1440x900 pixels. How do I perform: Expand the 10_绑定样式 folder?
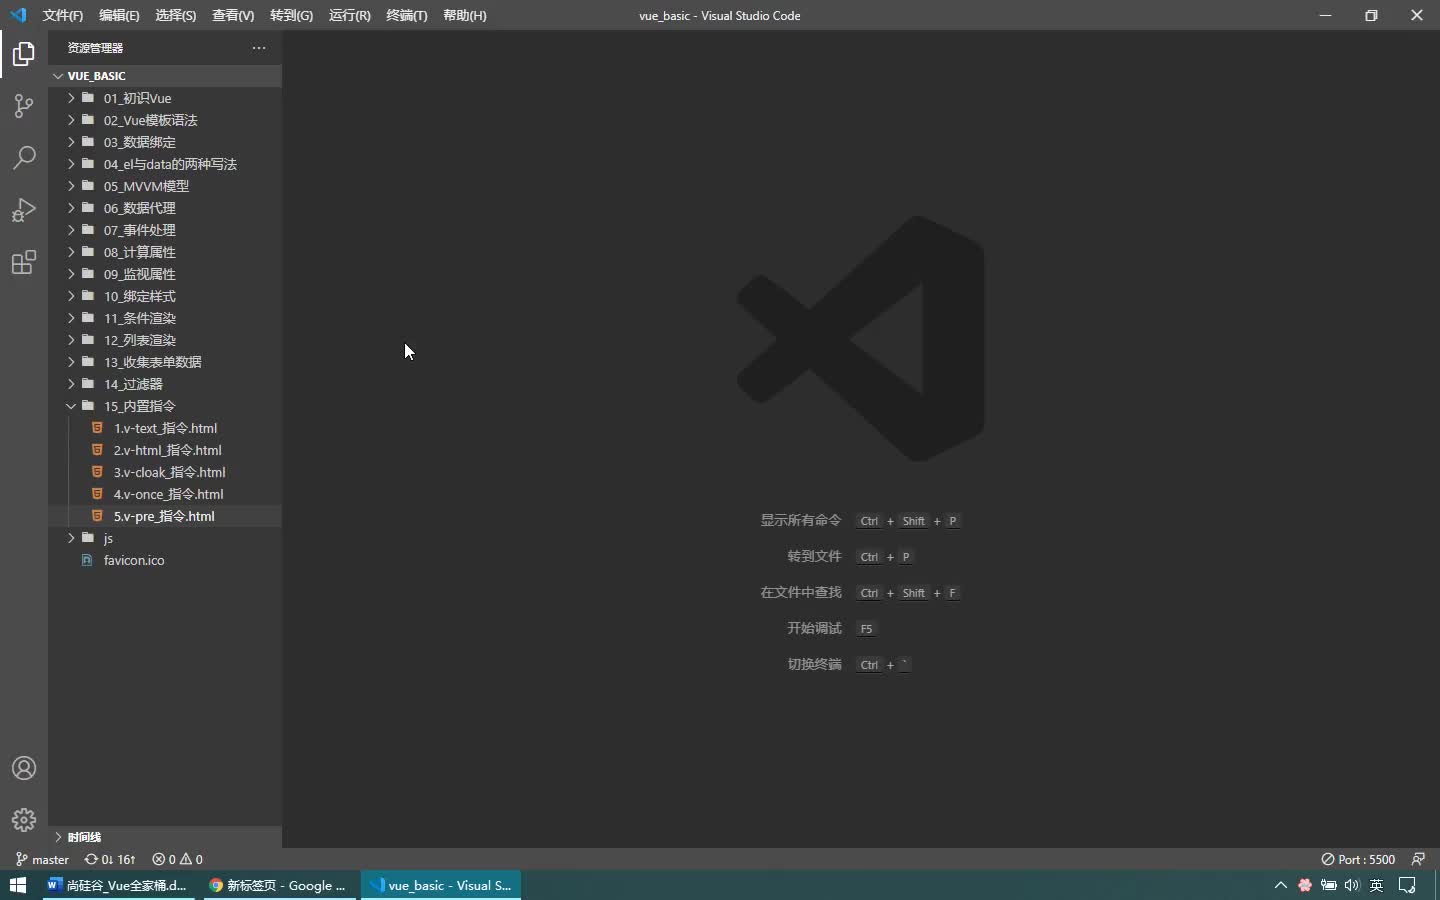pyautogui.click(x=165, y=296)
